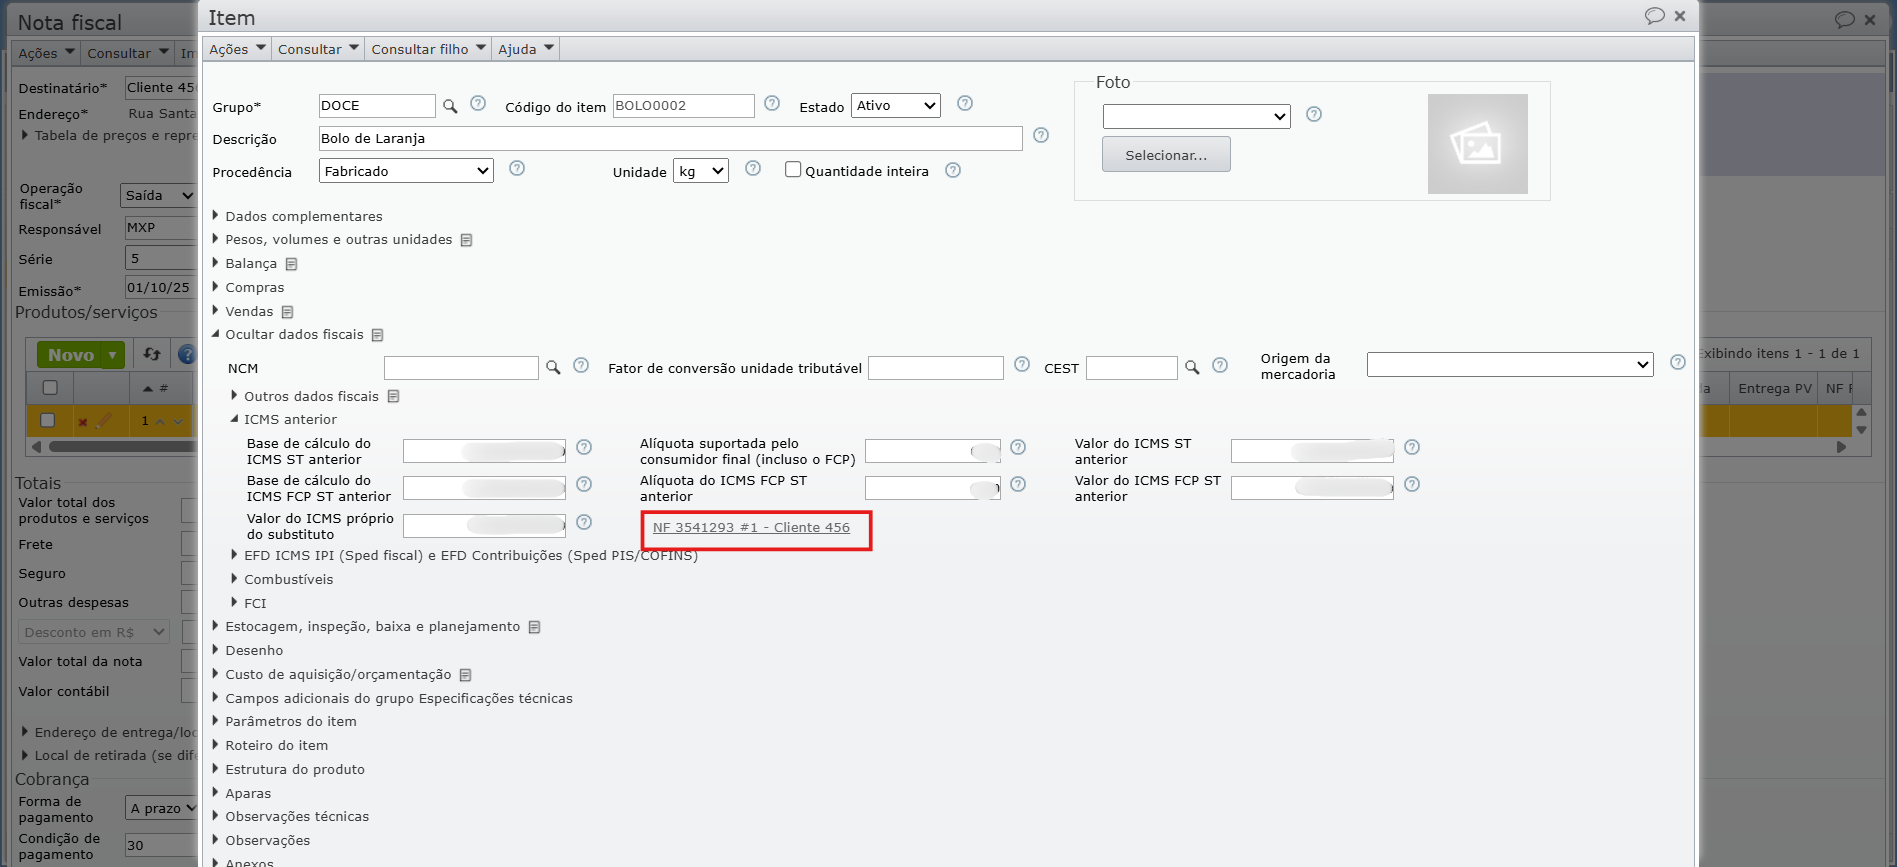Open help for Base de cálculo do ICMS ST anterior

584,447
